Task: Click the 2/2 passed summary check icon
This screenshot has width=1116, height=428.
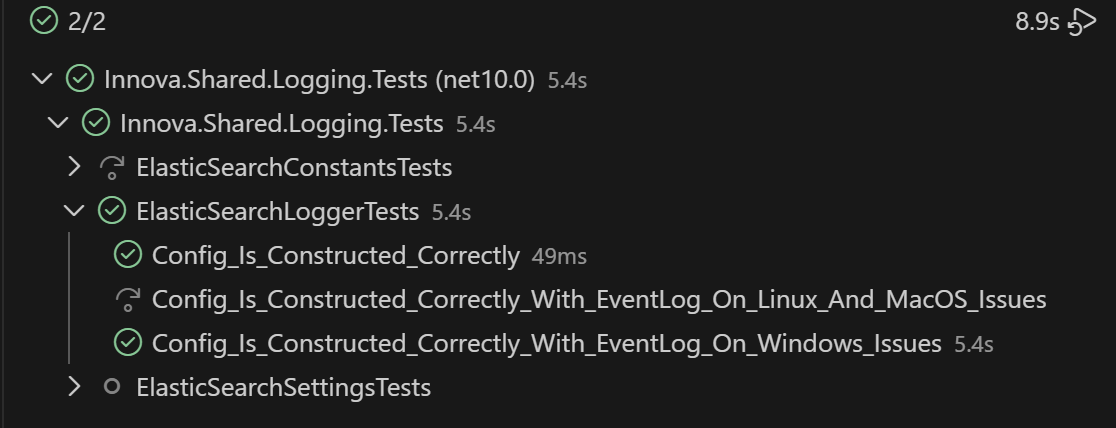Action: tap(44, 22)
